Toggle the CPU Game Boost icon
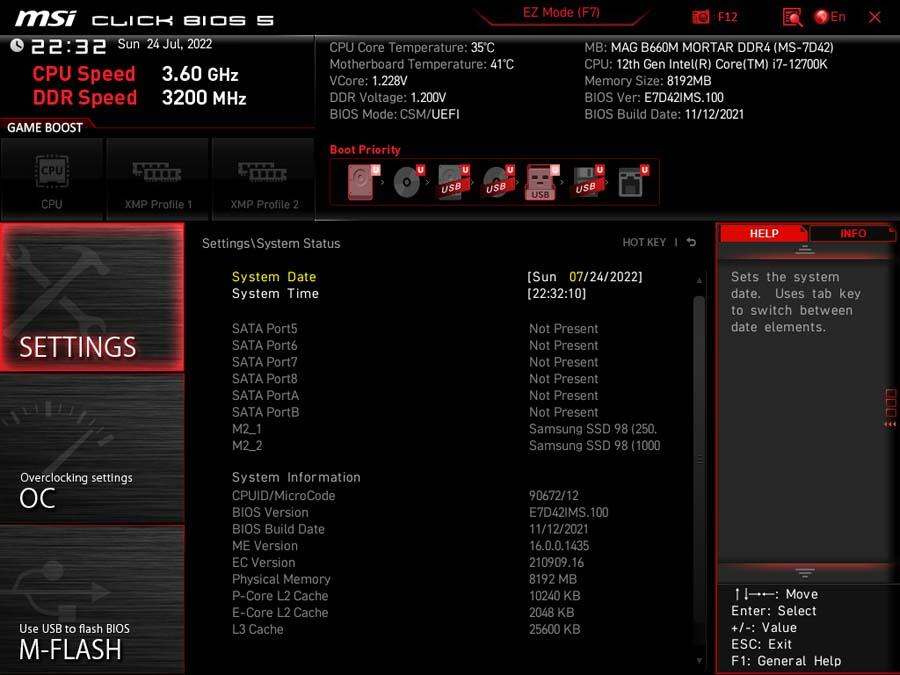900x675 pixels. pyautogui.click(x=52, y=179)
